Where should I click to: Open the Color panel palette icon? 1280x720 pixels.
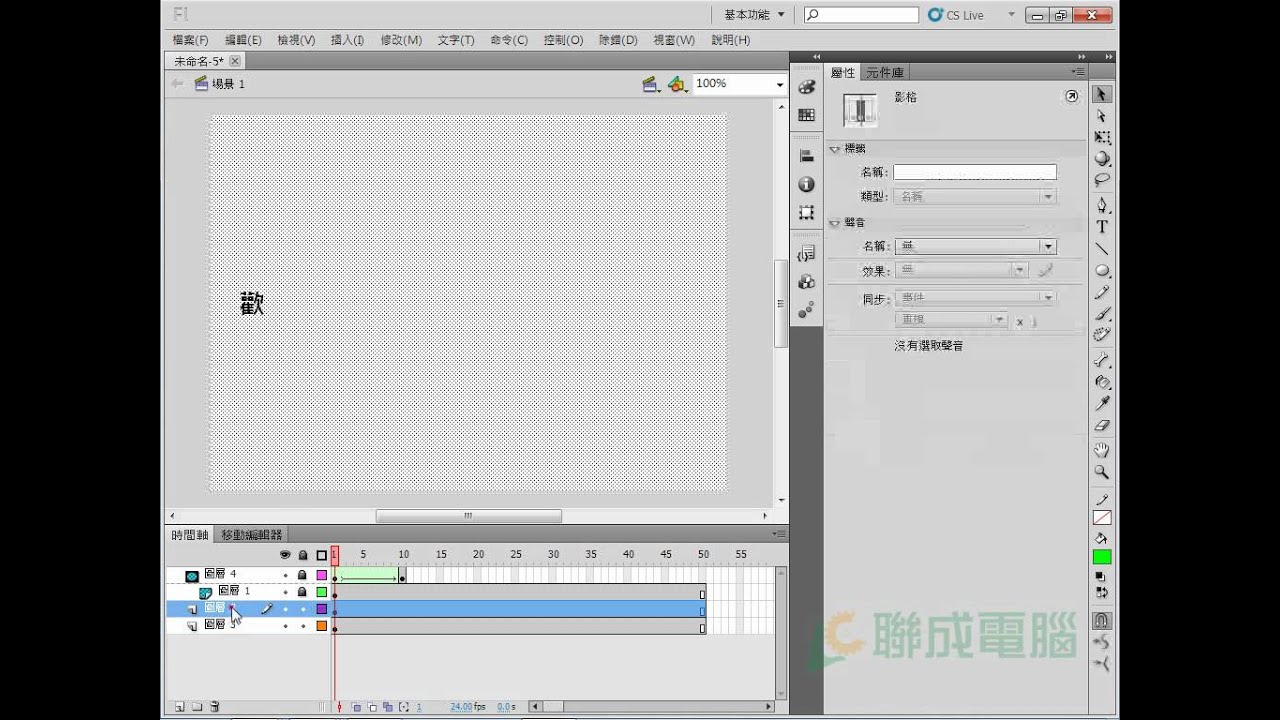[806, 88]
